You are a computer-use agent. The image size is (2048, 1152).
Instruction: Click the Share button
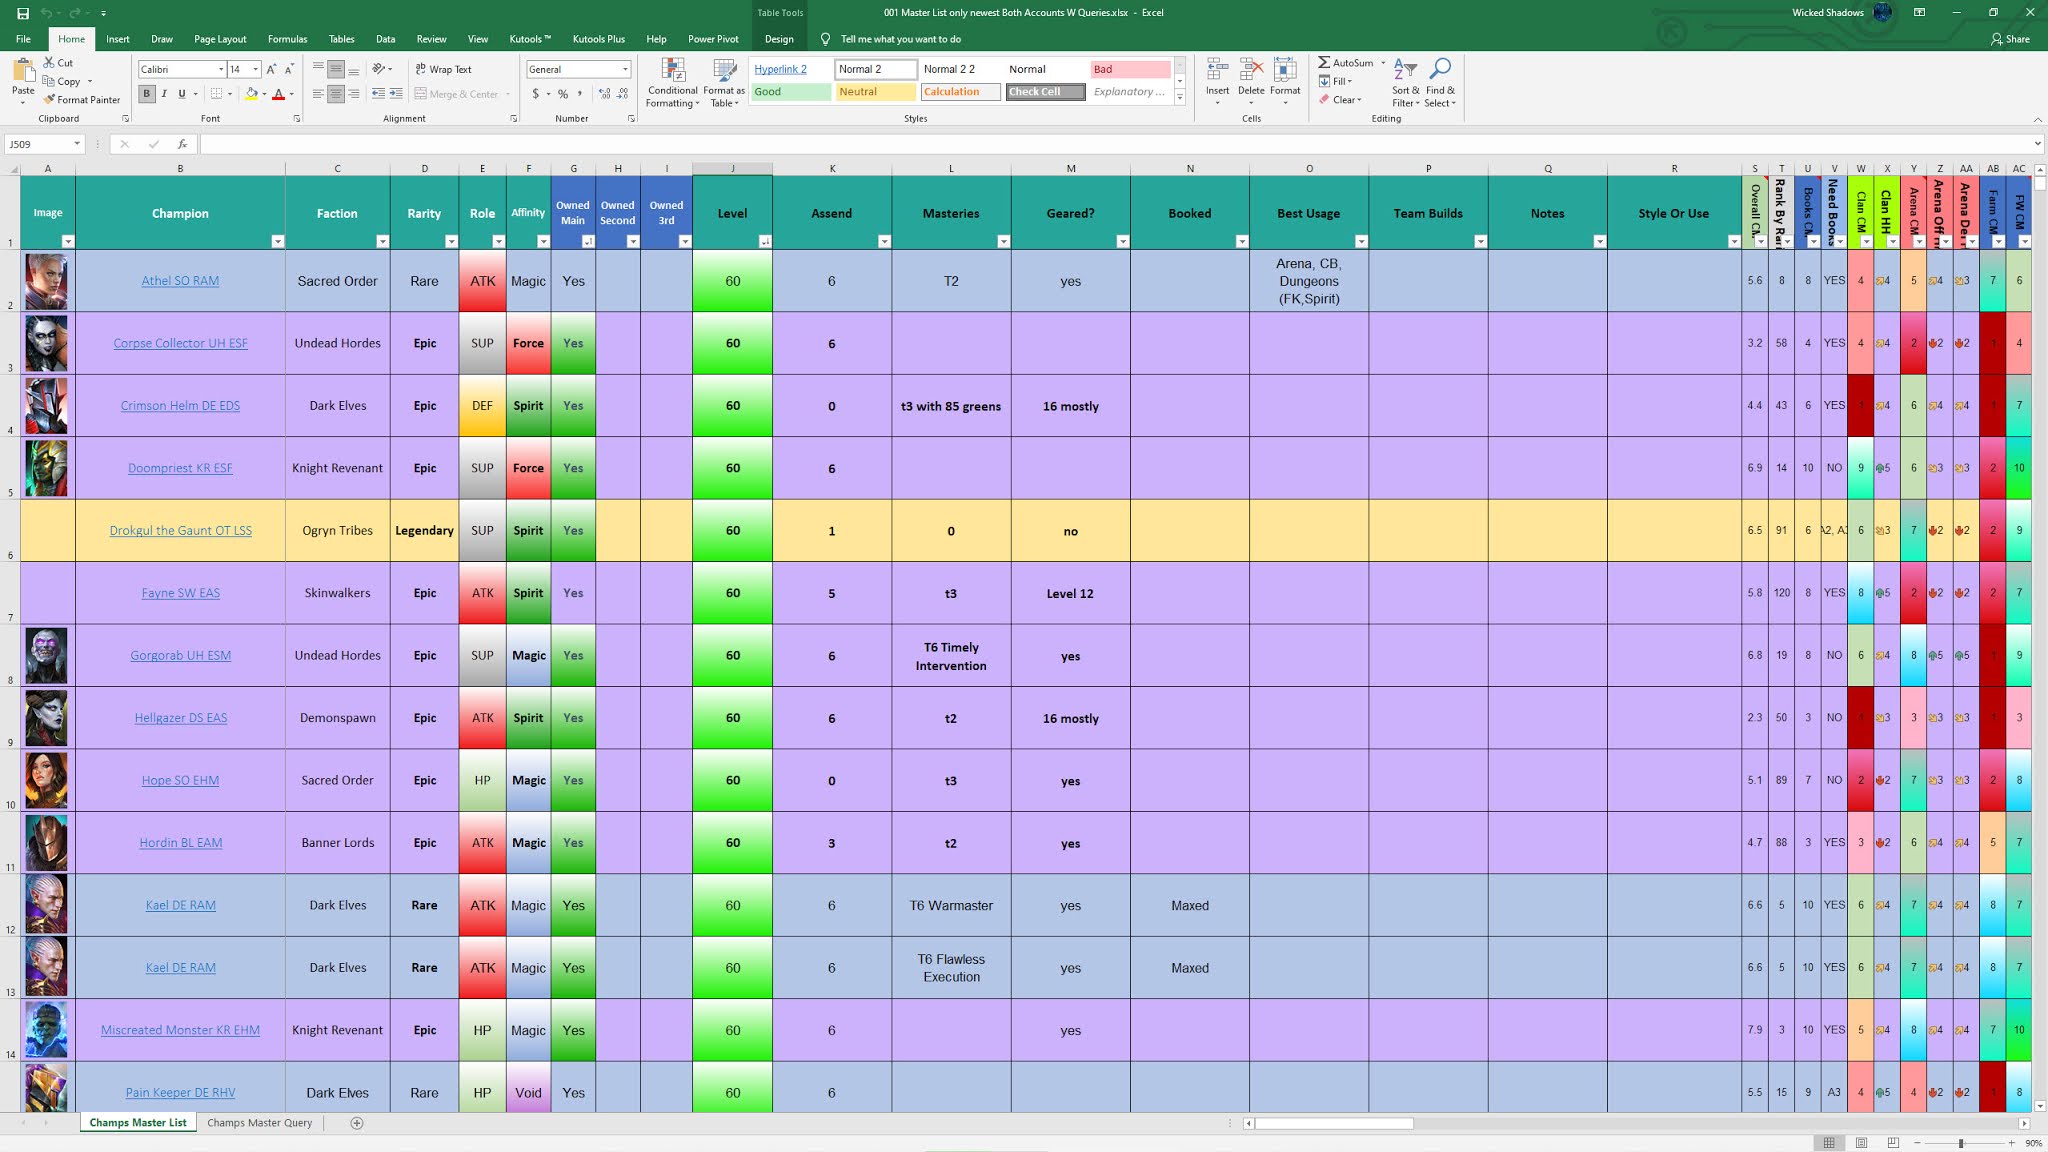2010,39
